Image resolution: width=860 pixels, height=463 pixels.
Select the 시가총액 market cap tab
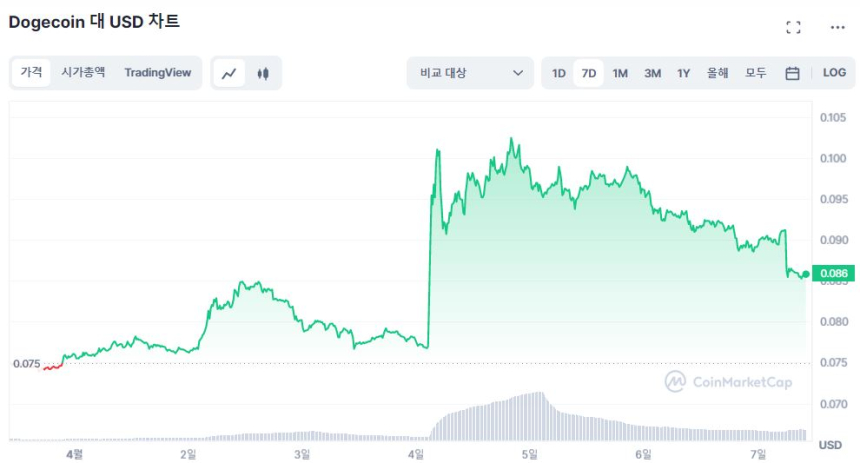coord(83,72)
